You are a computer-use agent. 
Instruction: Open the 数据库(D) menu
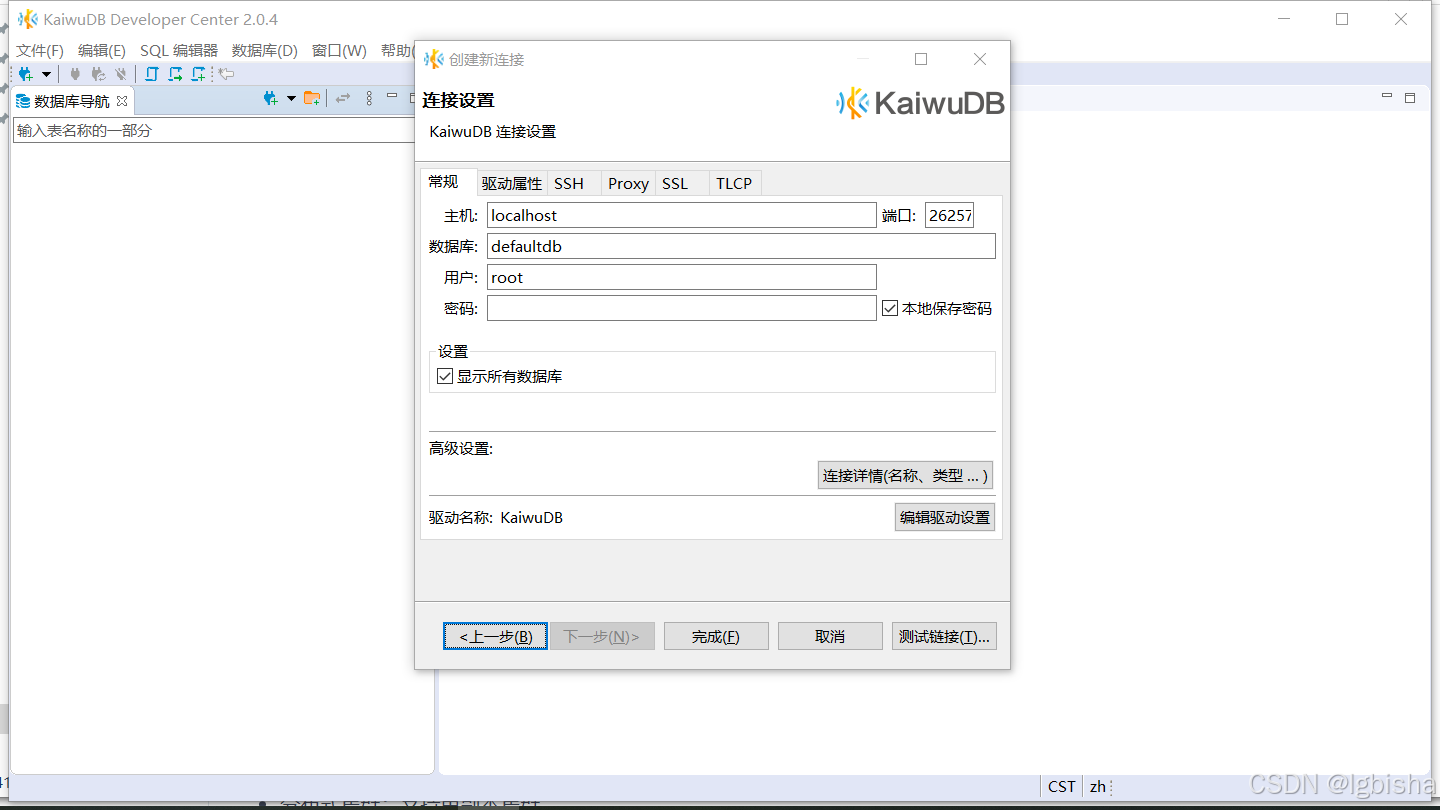(265, 50)
